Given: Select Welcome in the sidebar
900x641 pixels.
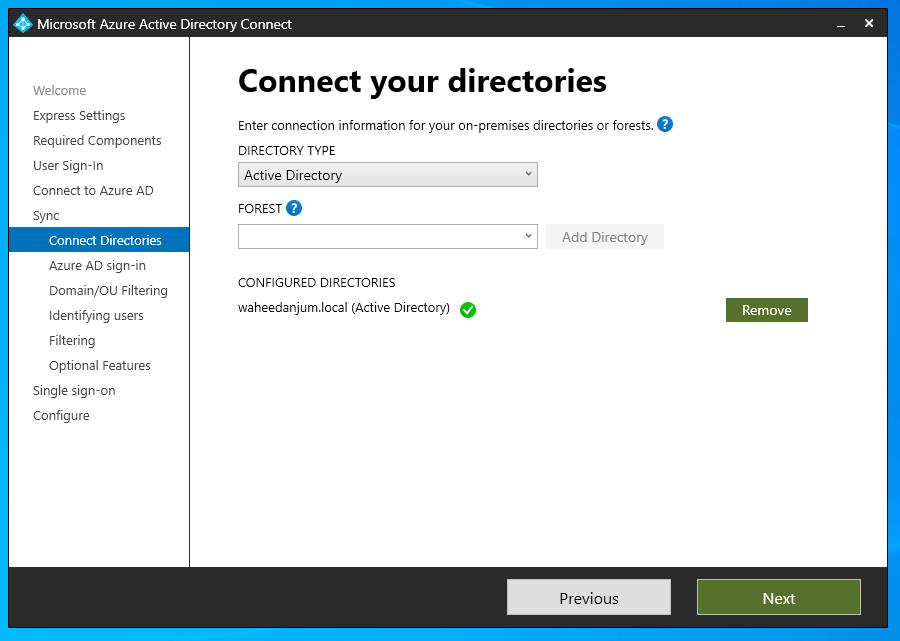Looking at the screenshot, I should point(60,91).
